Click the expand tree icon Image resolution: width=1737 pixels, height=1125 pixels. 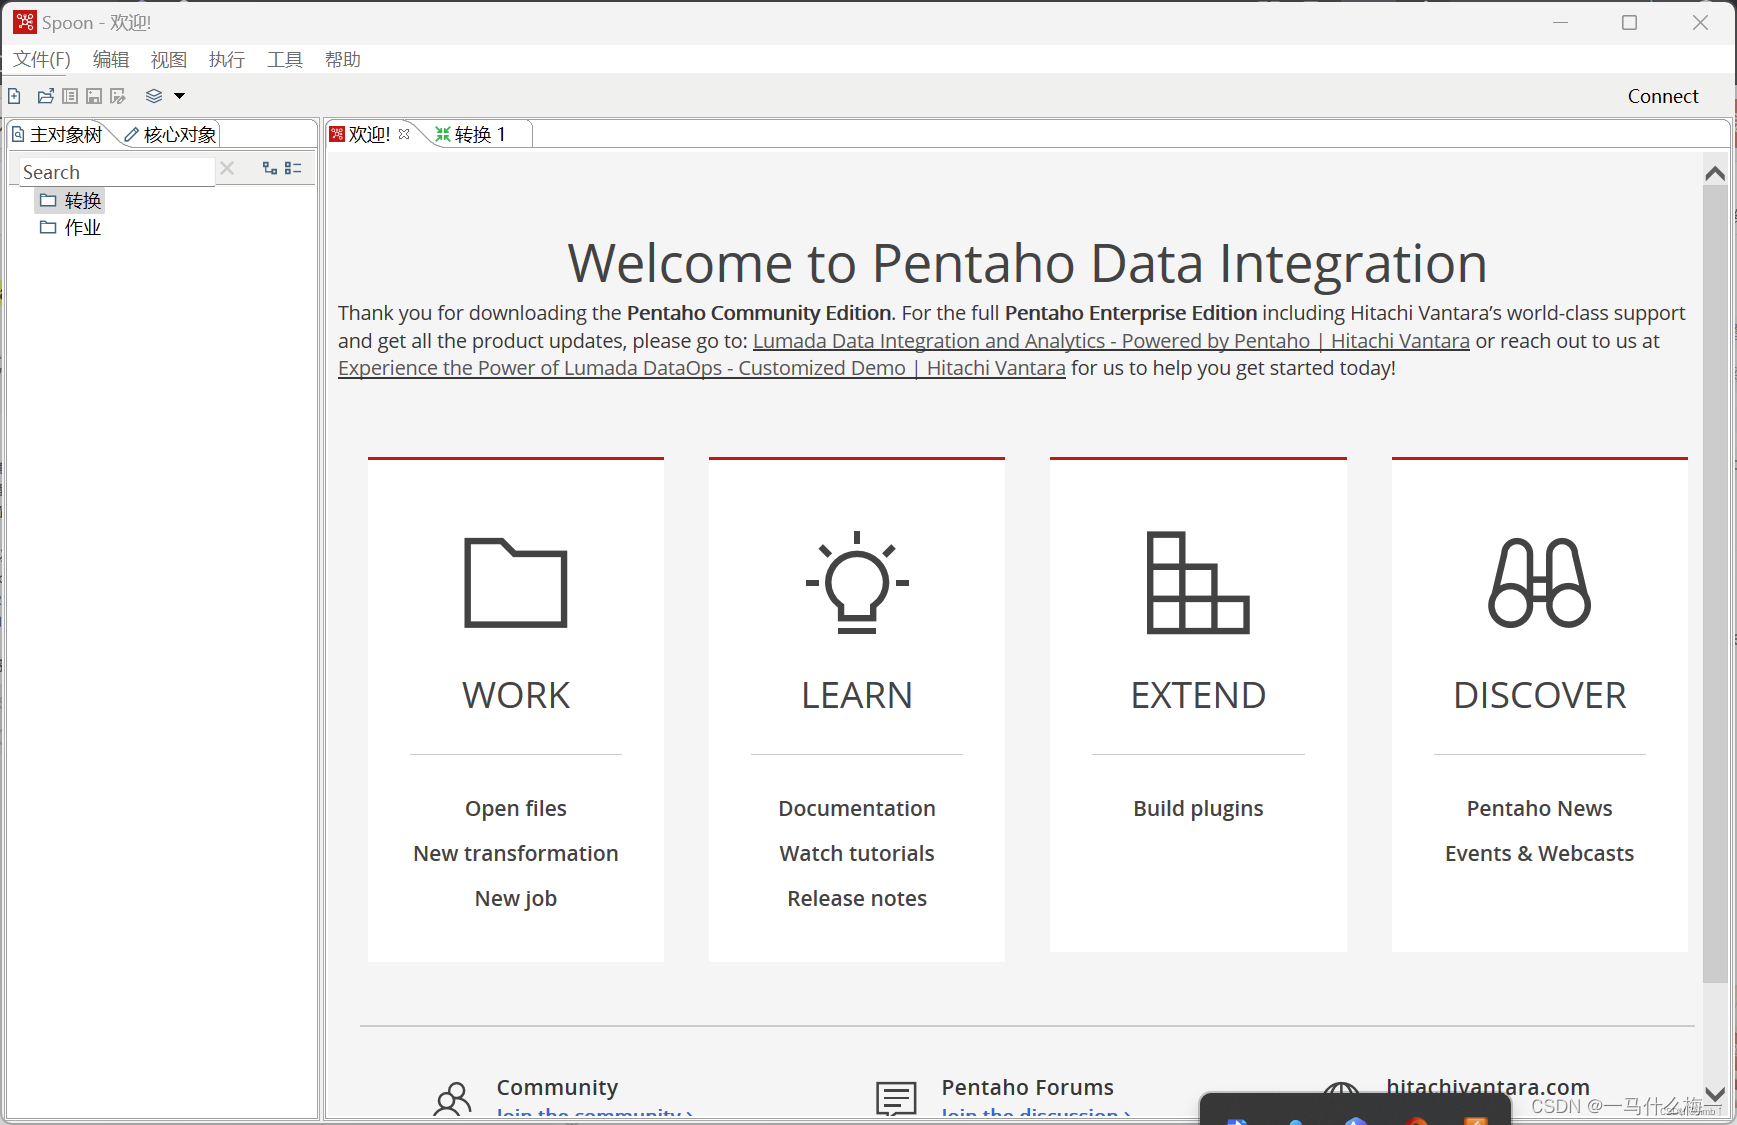(x=269, y=168)
